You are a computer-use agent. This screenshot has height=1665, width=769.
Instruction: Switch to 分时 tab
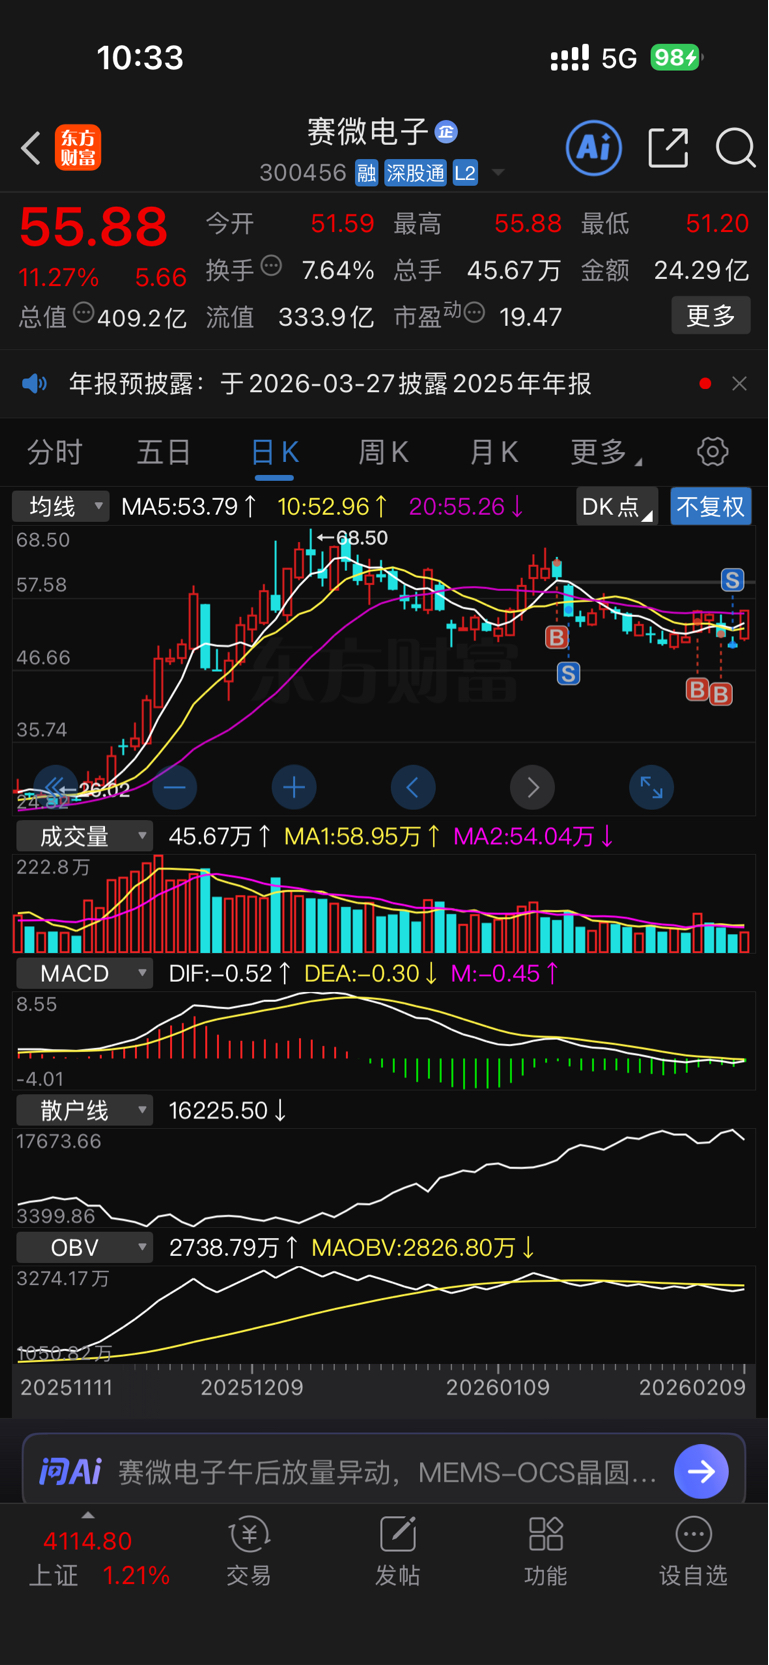(55, 453)
